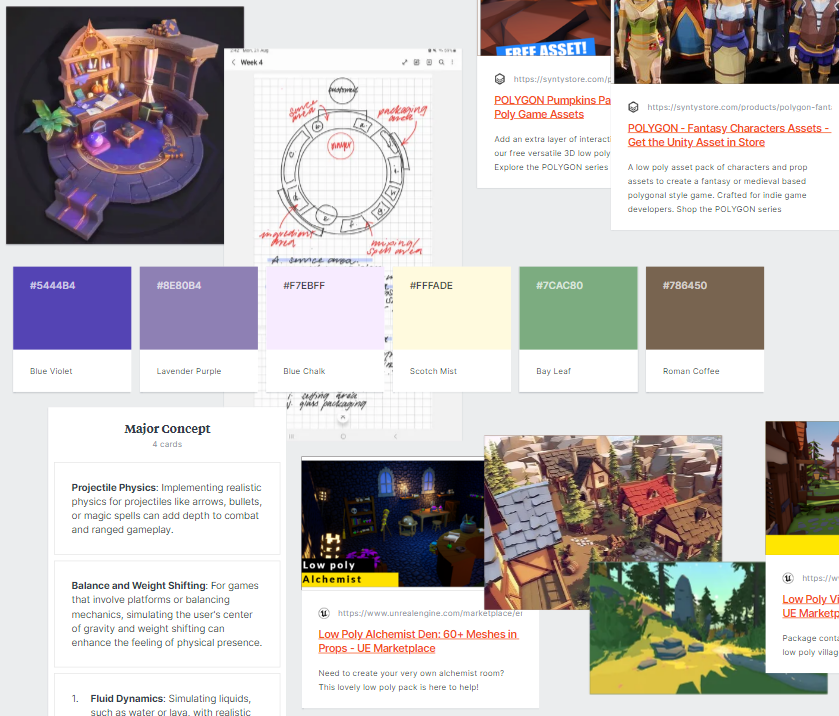Click the Synty favicon on Fantasy Characters card
Image resolution: width=839 pixels, height=716 pixels.
(633, 107)
